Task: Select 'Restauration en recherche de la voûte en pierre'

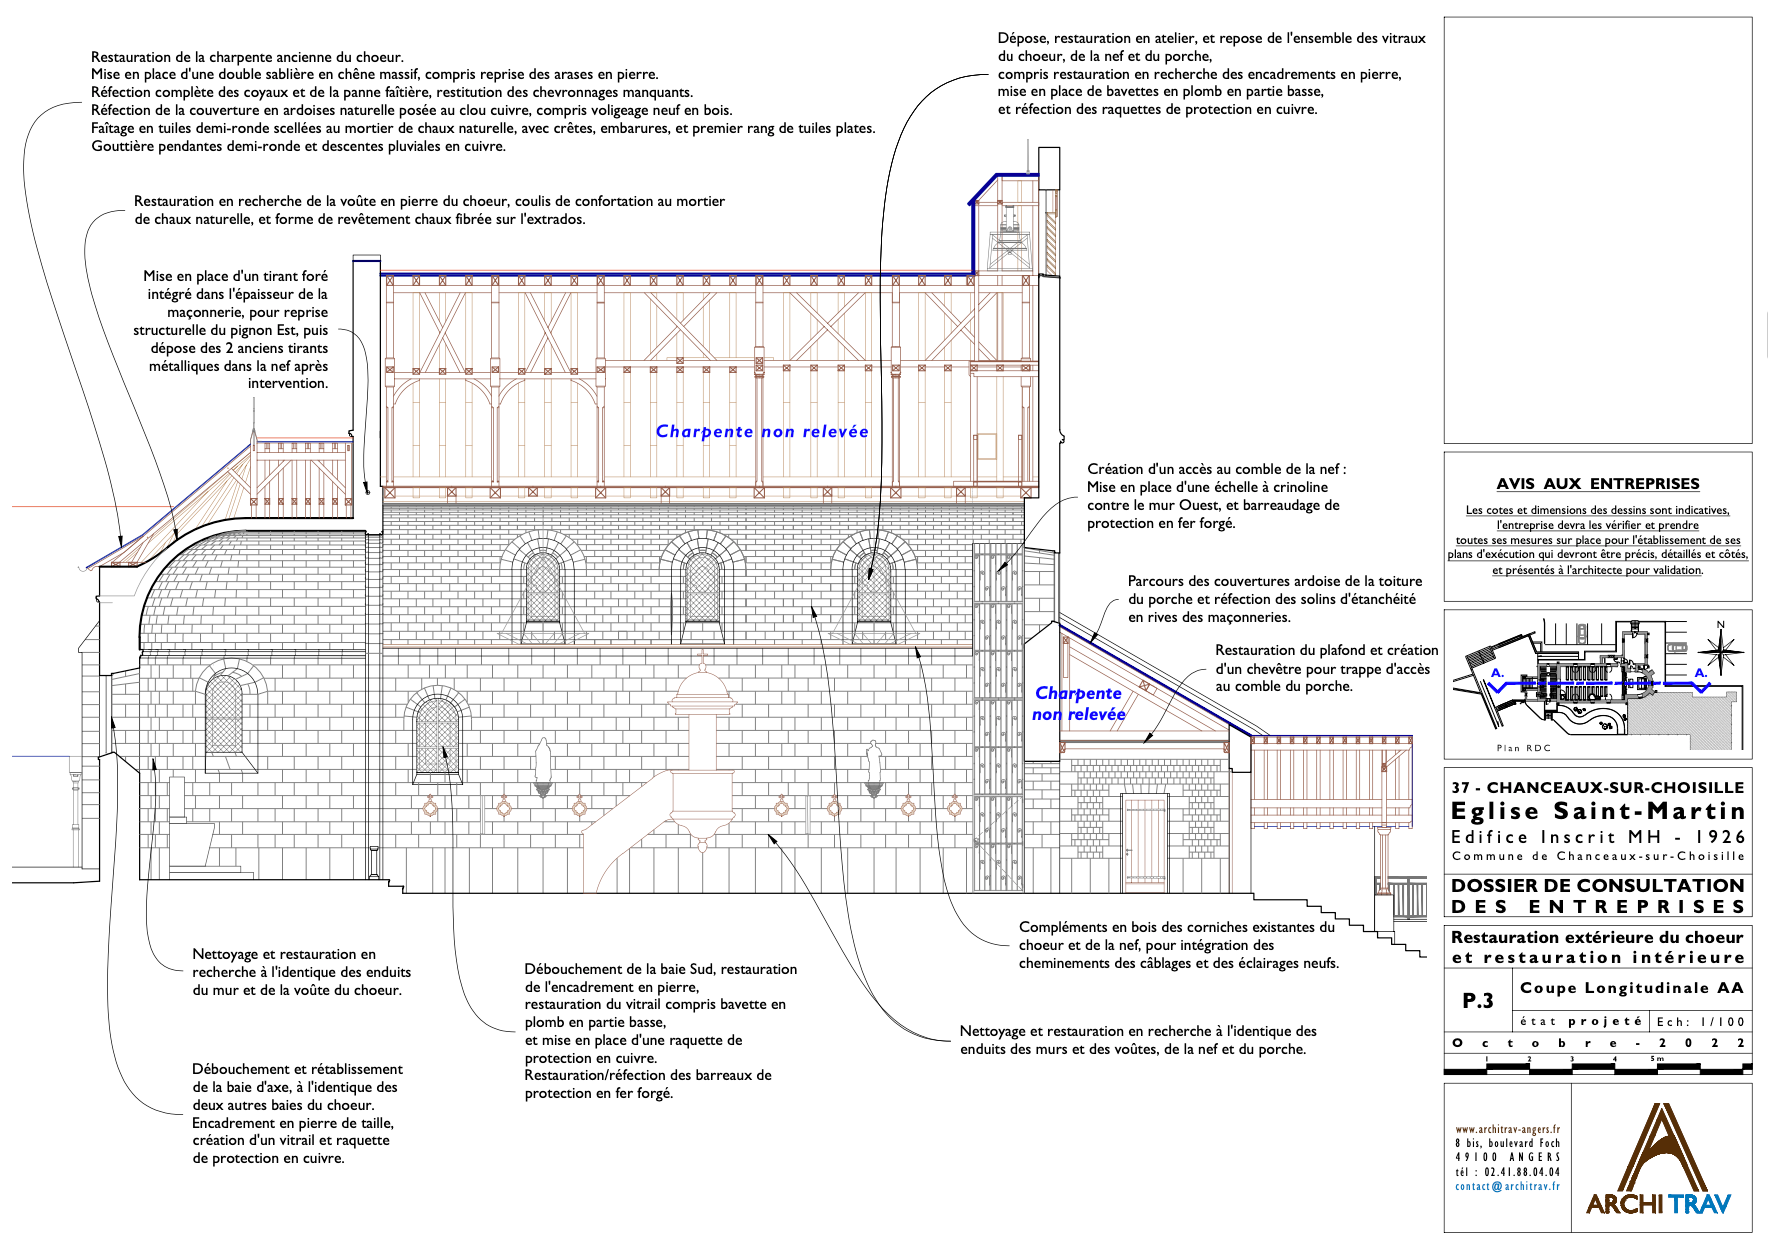Action: pos(430,201)
